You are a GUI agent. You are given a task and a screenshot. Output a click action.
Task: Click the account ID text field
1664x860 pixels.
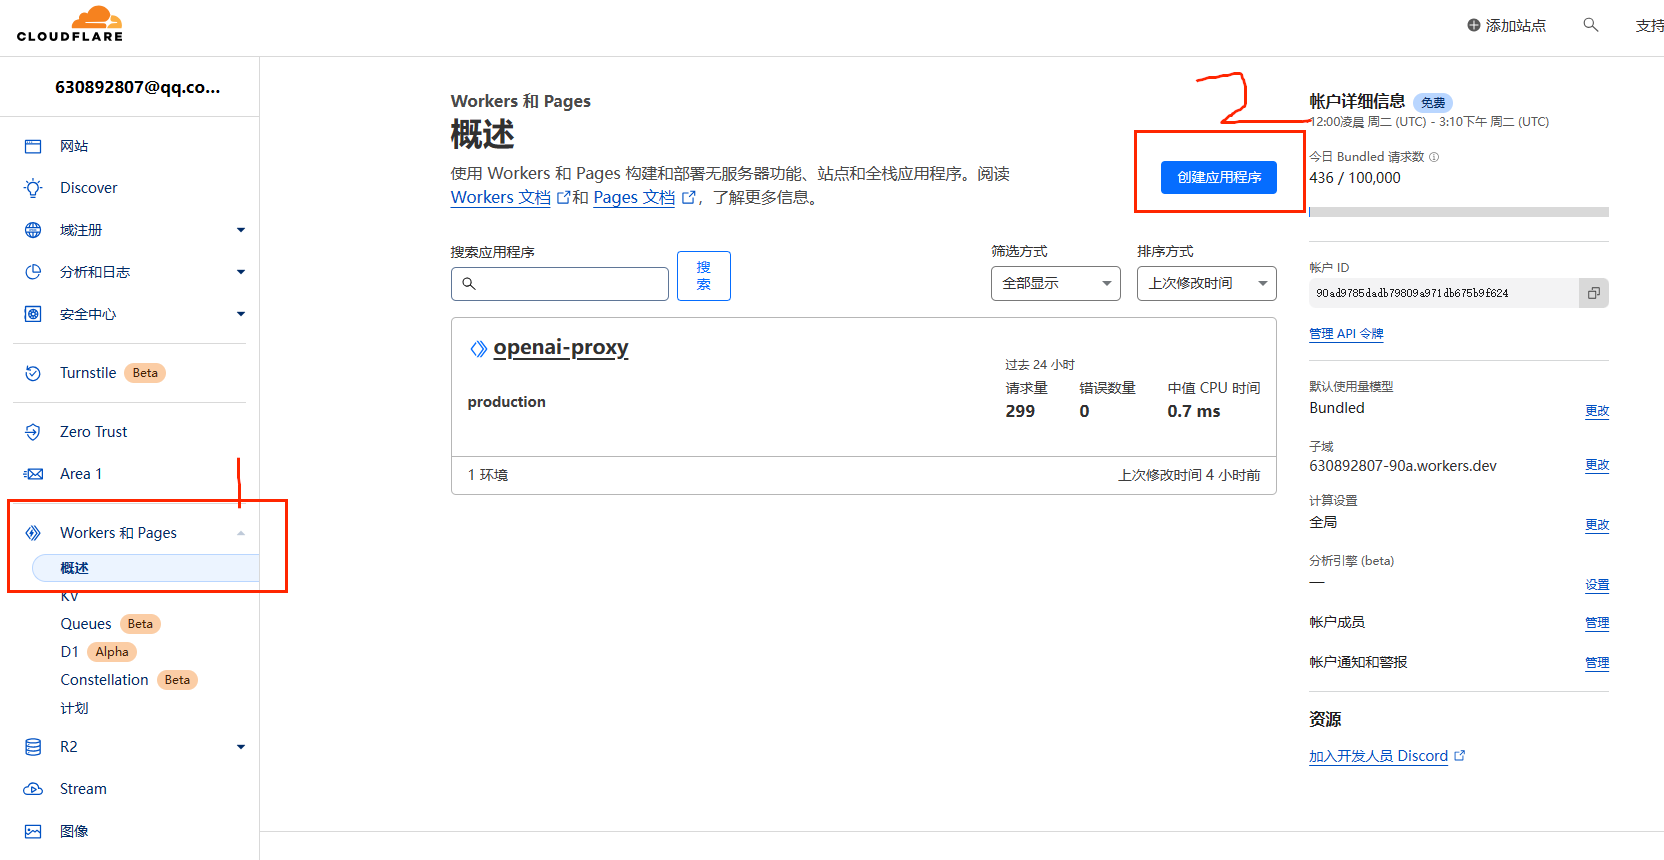pyautogui.click(x=1444, y=293)
